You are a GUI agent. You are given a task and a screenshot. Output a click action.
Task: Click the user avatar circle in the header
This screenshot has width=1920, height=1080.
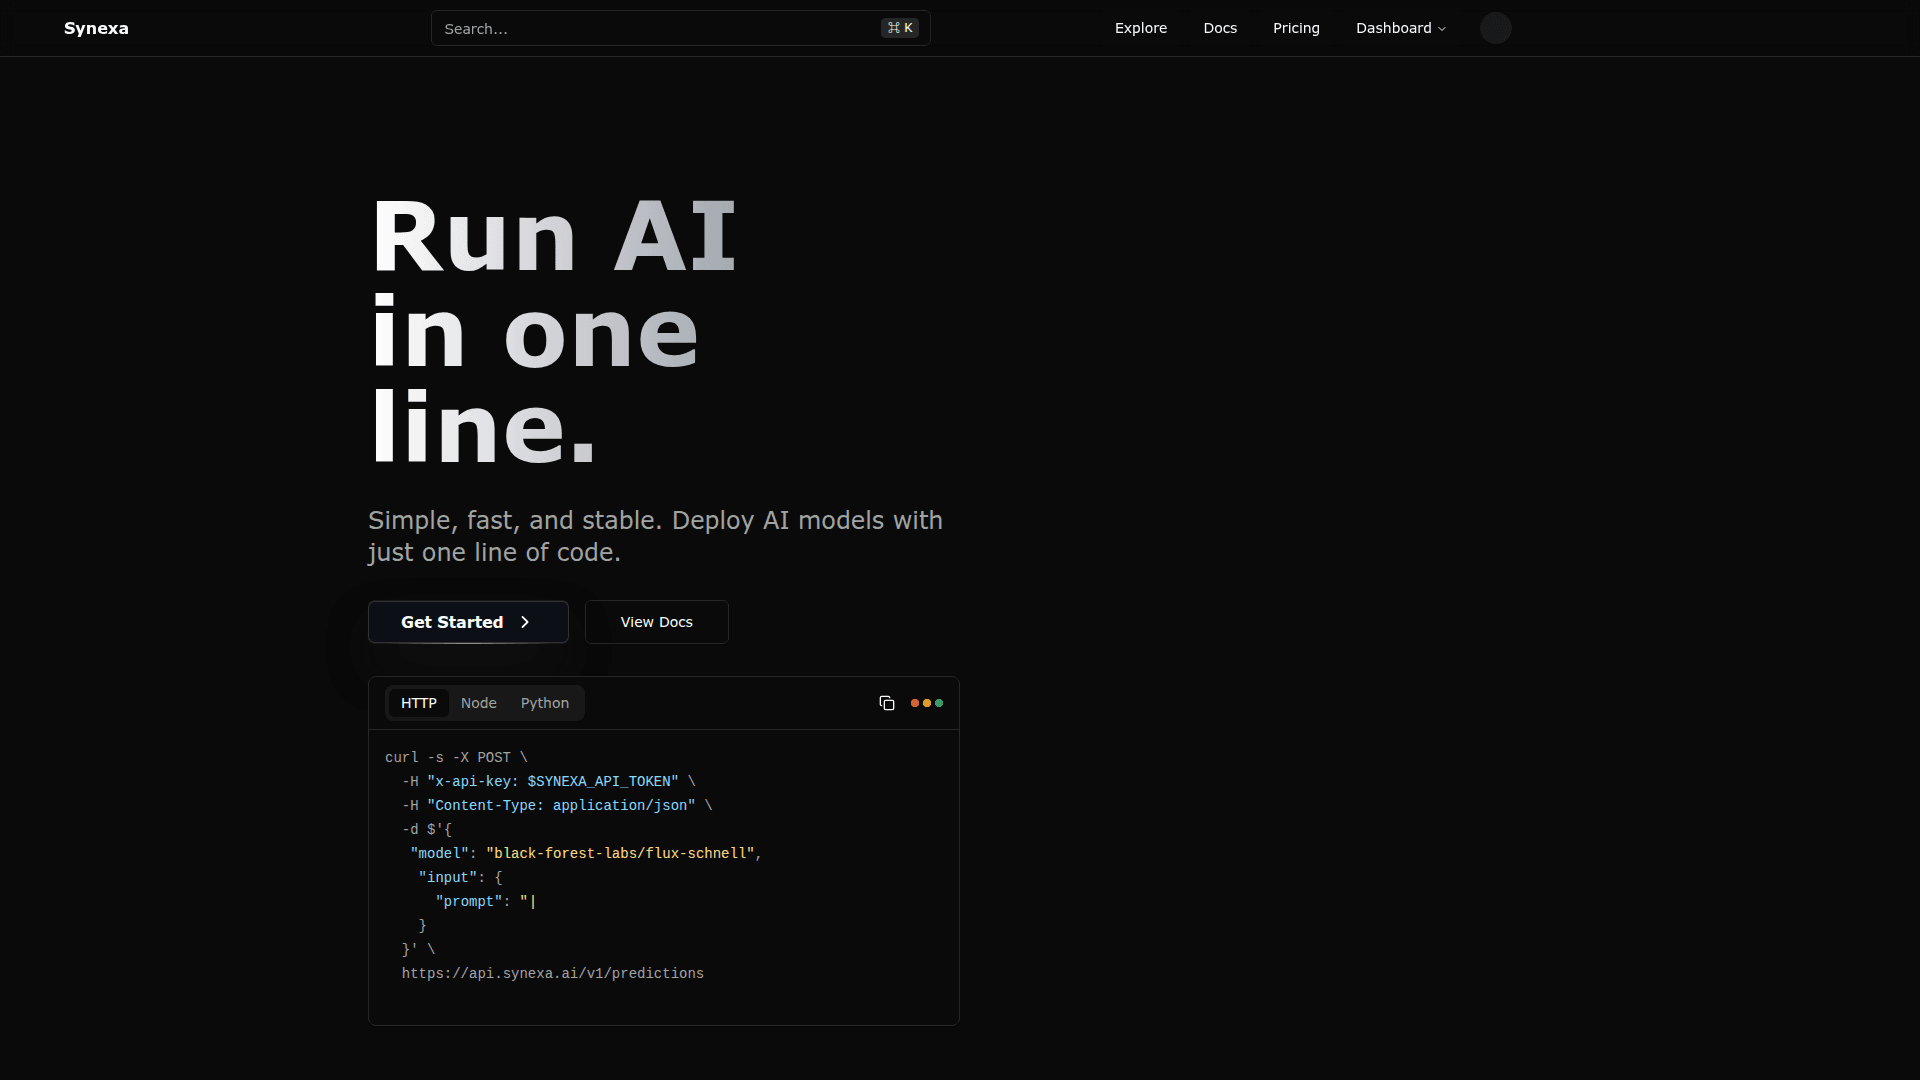click(1495, 28)
